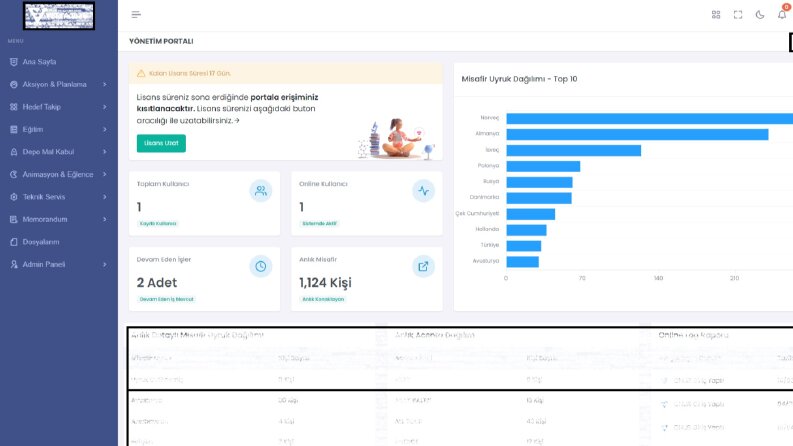Click the Norveç bar in chart
The width and height of the screenshot is (793, 446).
649,118
